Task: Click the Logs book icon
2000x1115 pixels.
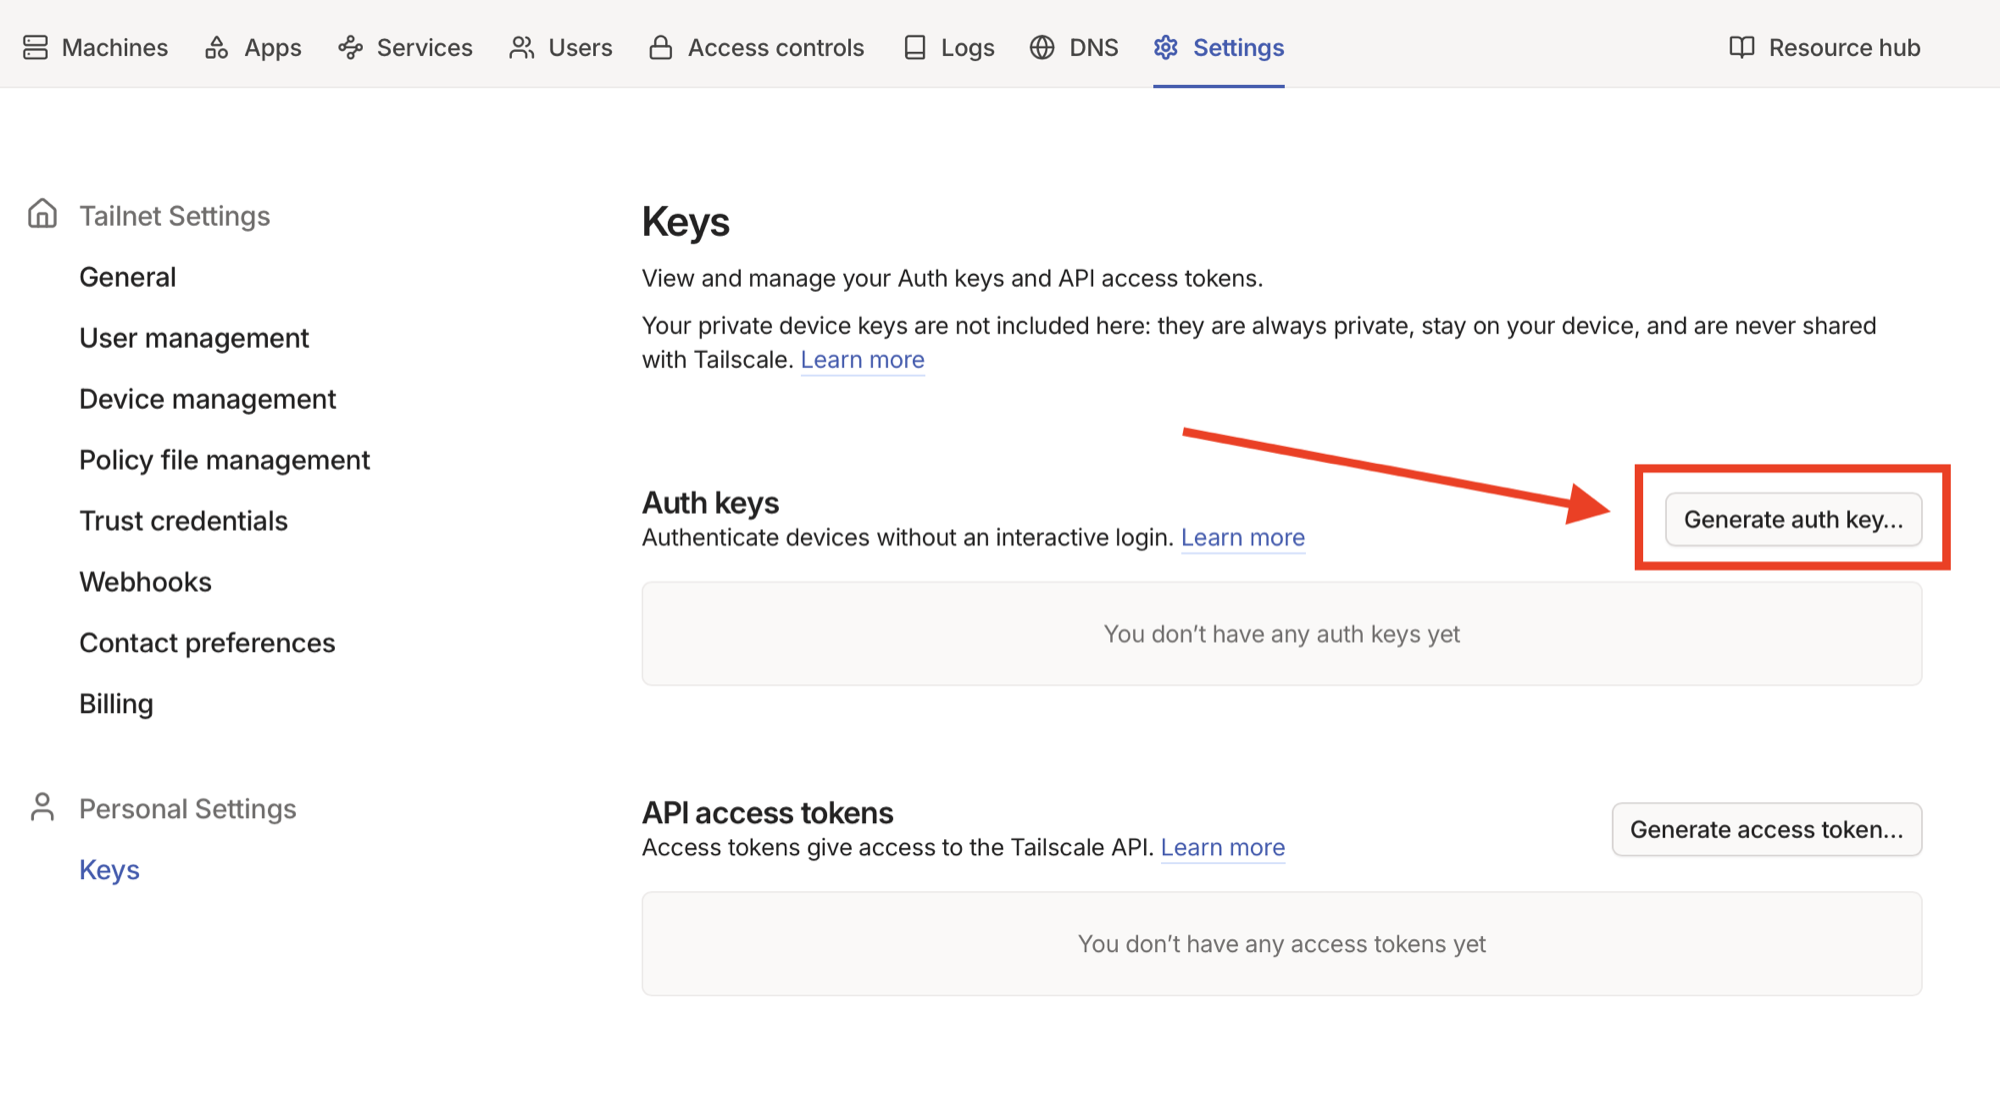Action: coord(915,47)
